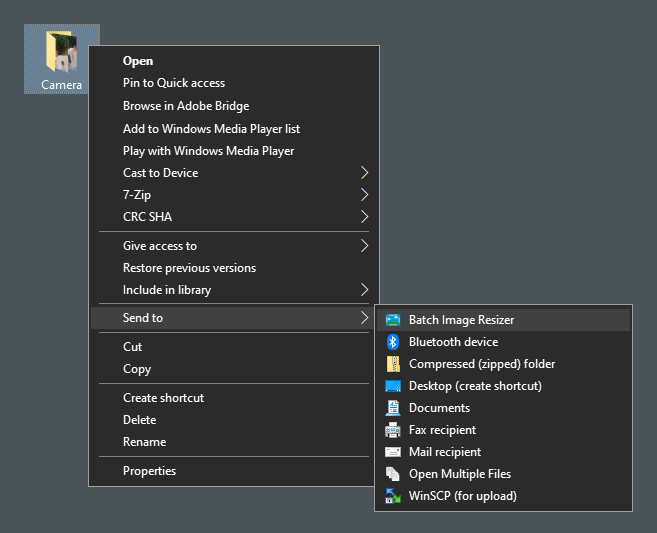Click the Batch Image Resizer icon
The height and width of the screenshot is (533, 657).
[393, 320]
